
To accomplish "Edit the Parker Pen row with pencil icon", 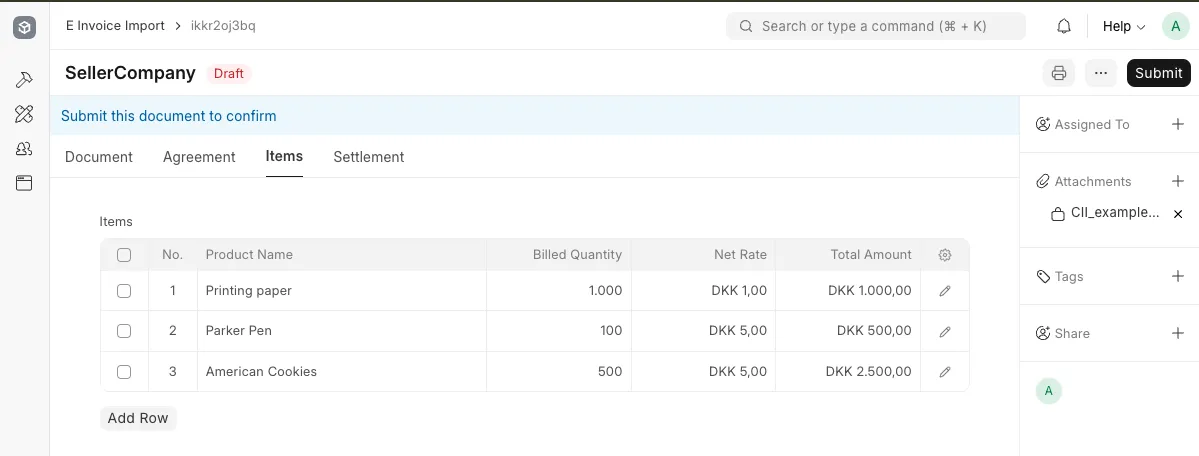I will pos(945,331).
